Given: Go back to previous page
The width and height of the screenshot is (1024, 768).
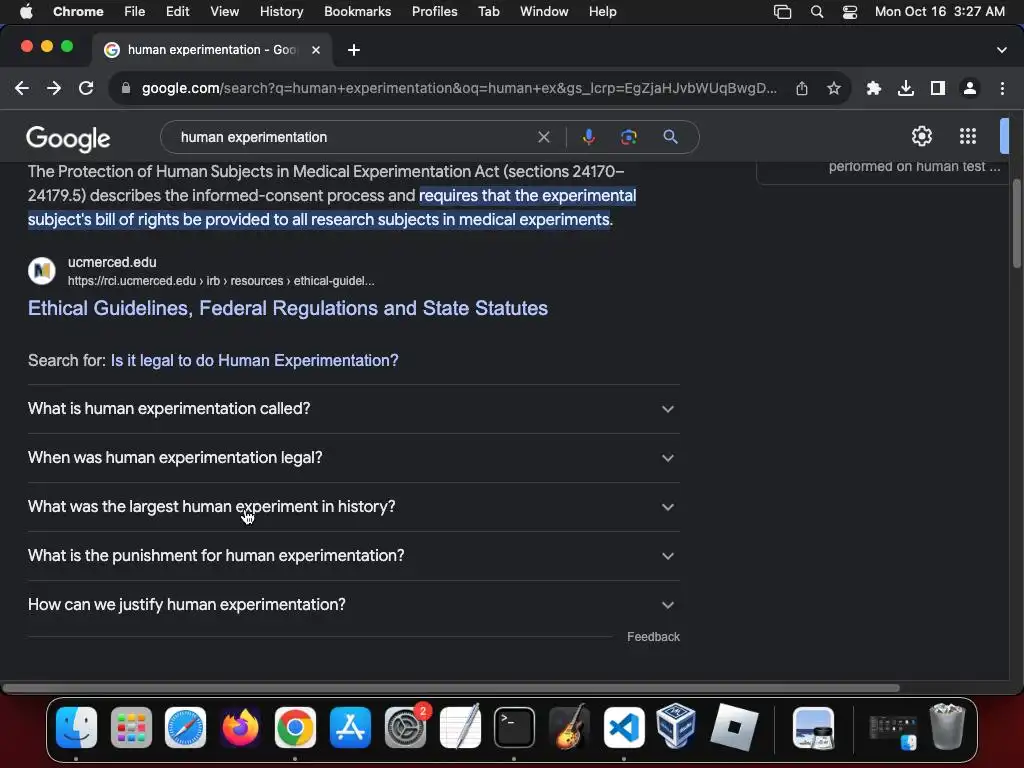Looking at the screenshot, I should (x=22, y=88).
